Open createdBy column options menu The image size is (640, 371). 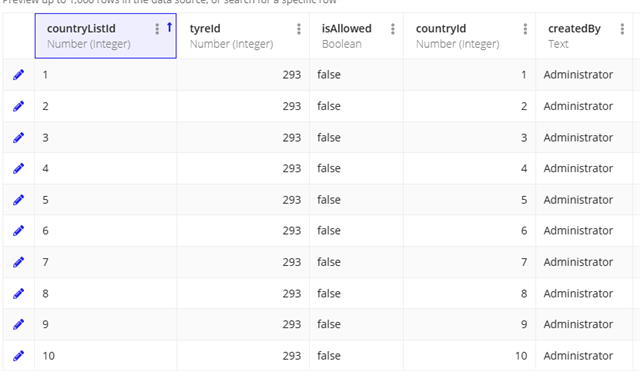622,29
